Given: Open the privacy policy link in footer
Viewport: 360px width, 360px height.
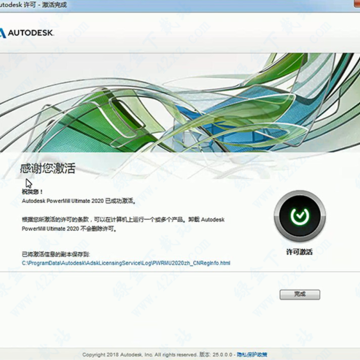Looking at the screenshot, I should click(252, 355).
